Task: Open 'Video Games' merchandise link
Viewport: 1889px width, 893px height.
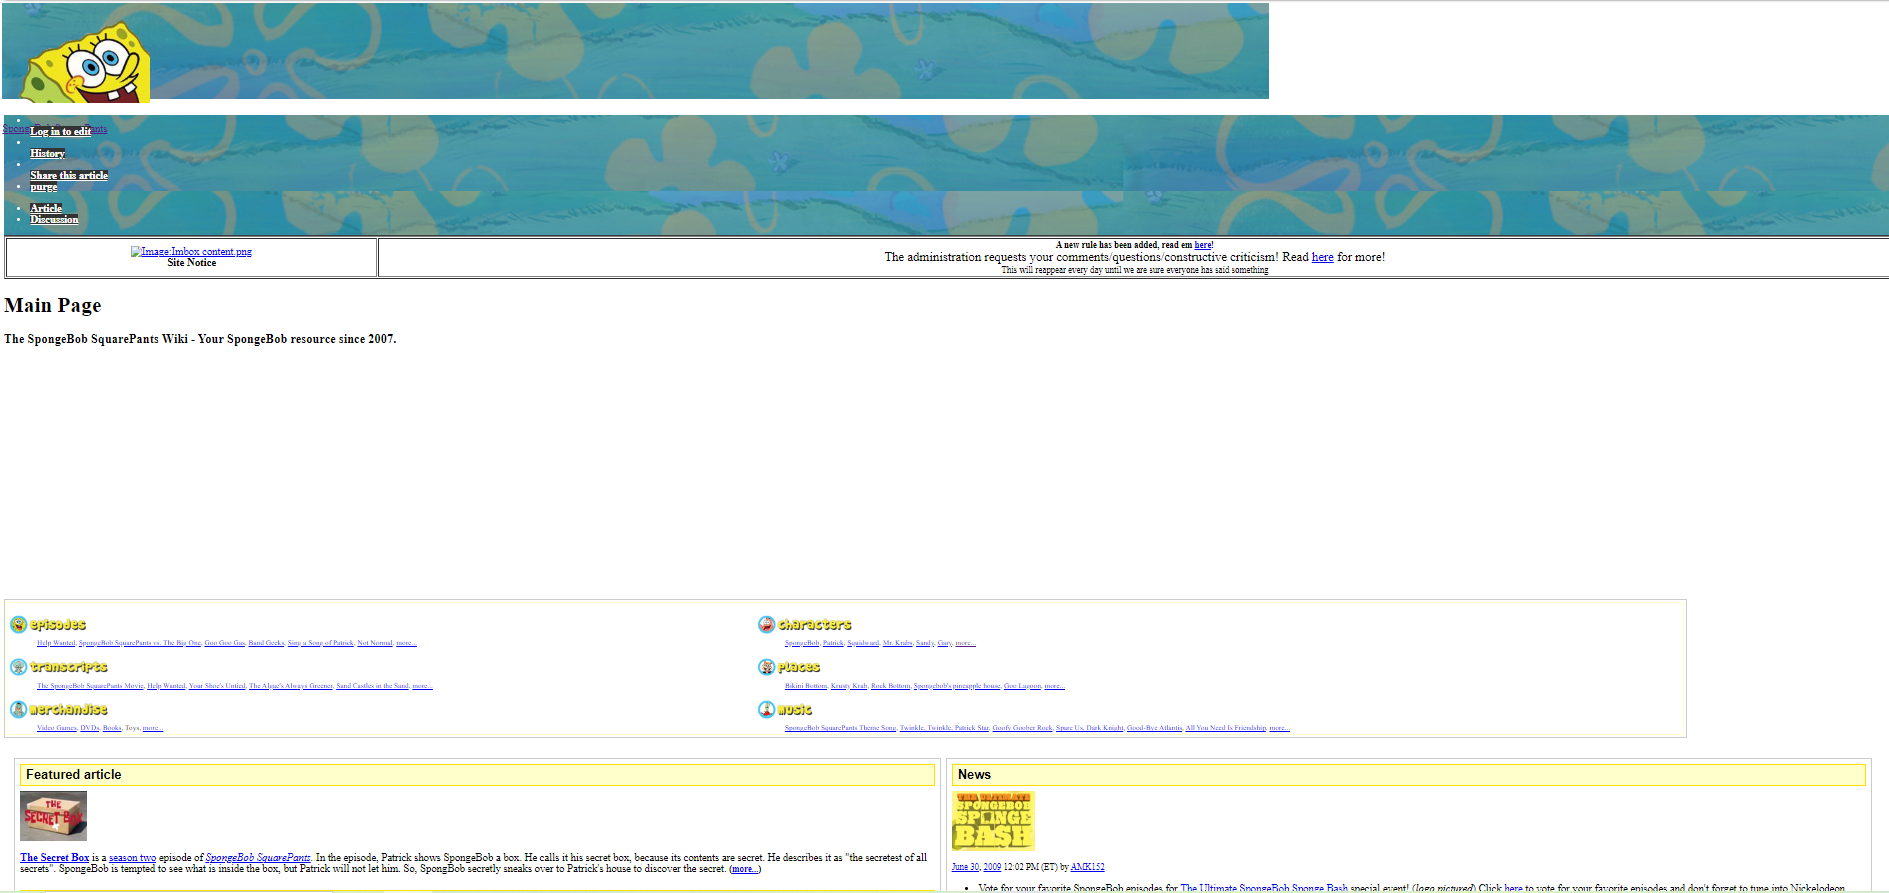Action: tap(57, 728)
